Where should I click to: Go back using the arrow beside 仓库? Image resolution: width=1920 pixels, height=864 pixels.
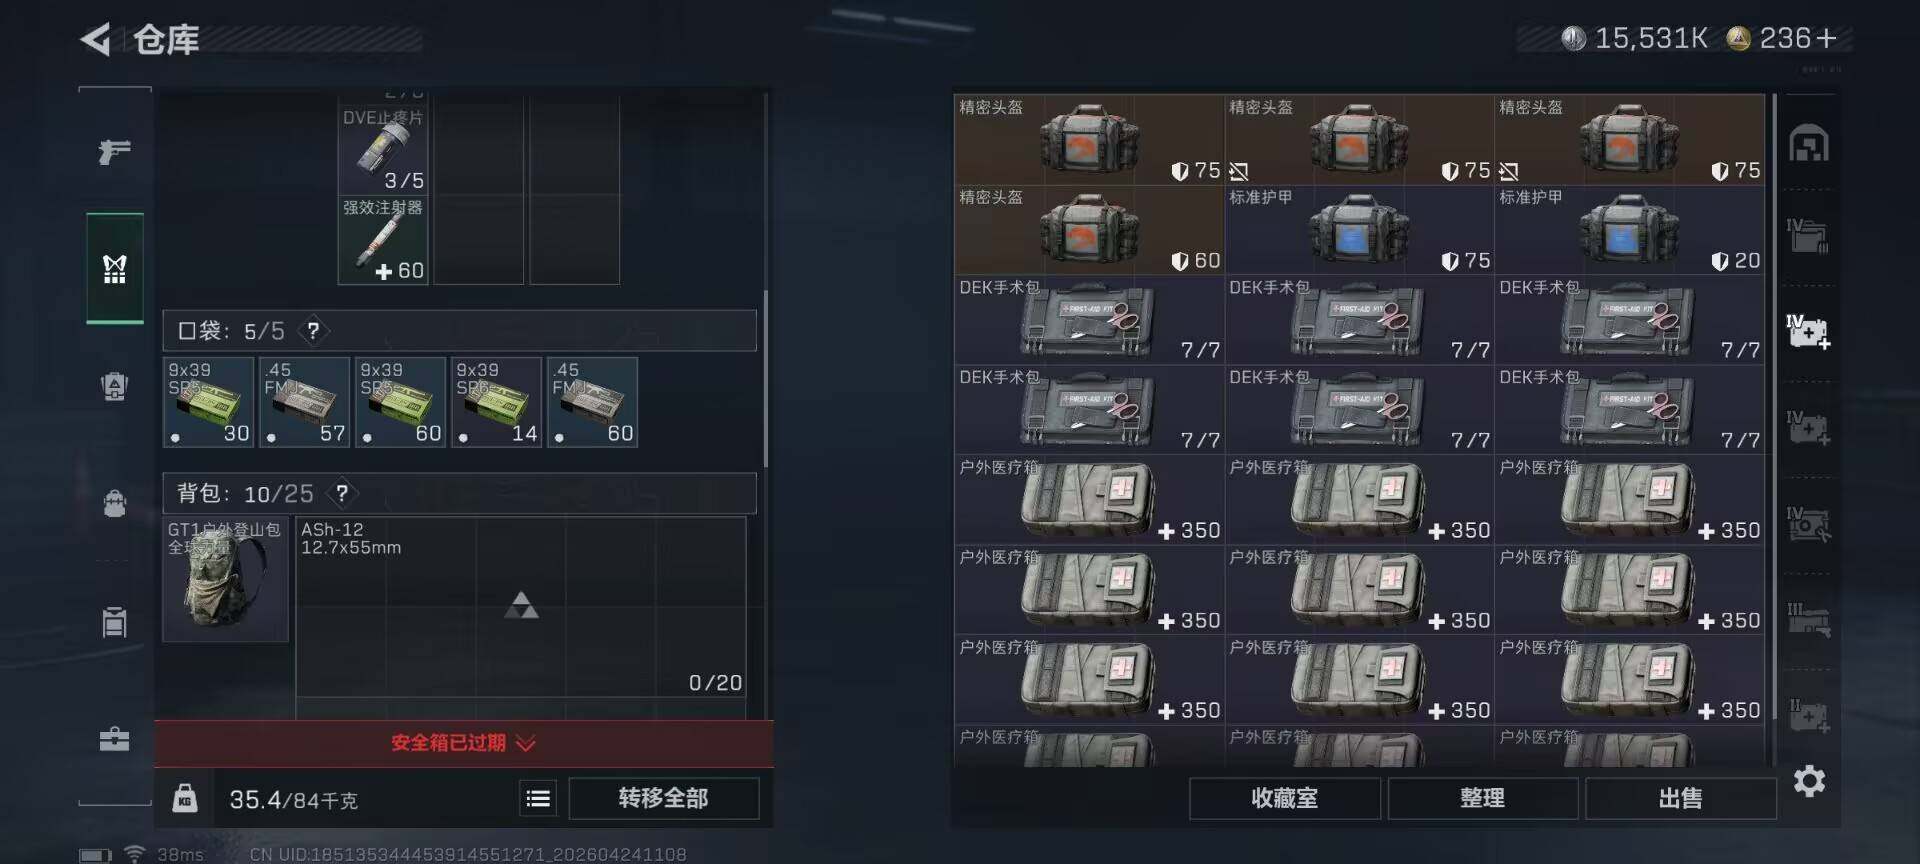[96, 40]
